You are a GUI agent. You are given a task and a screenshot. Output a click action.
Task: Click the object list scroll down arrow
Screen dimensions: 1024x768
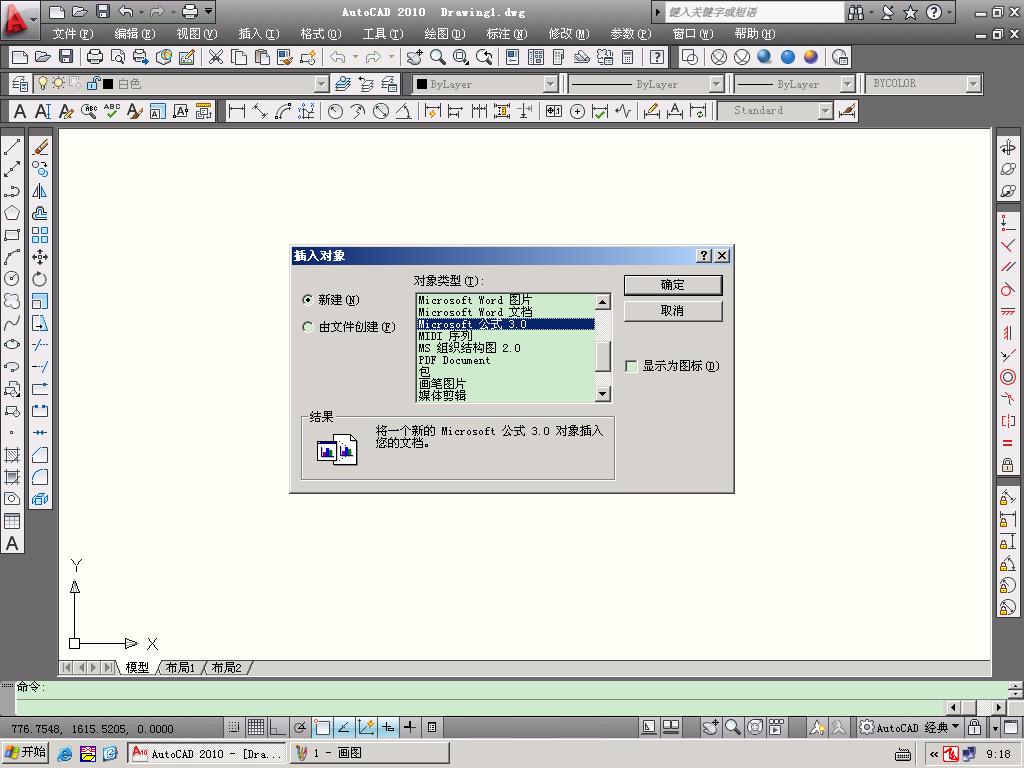tap(603, 394)
